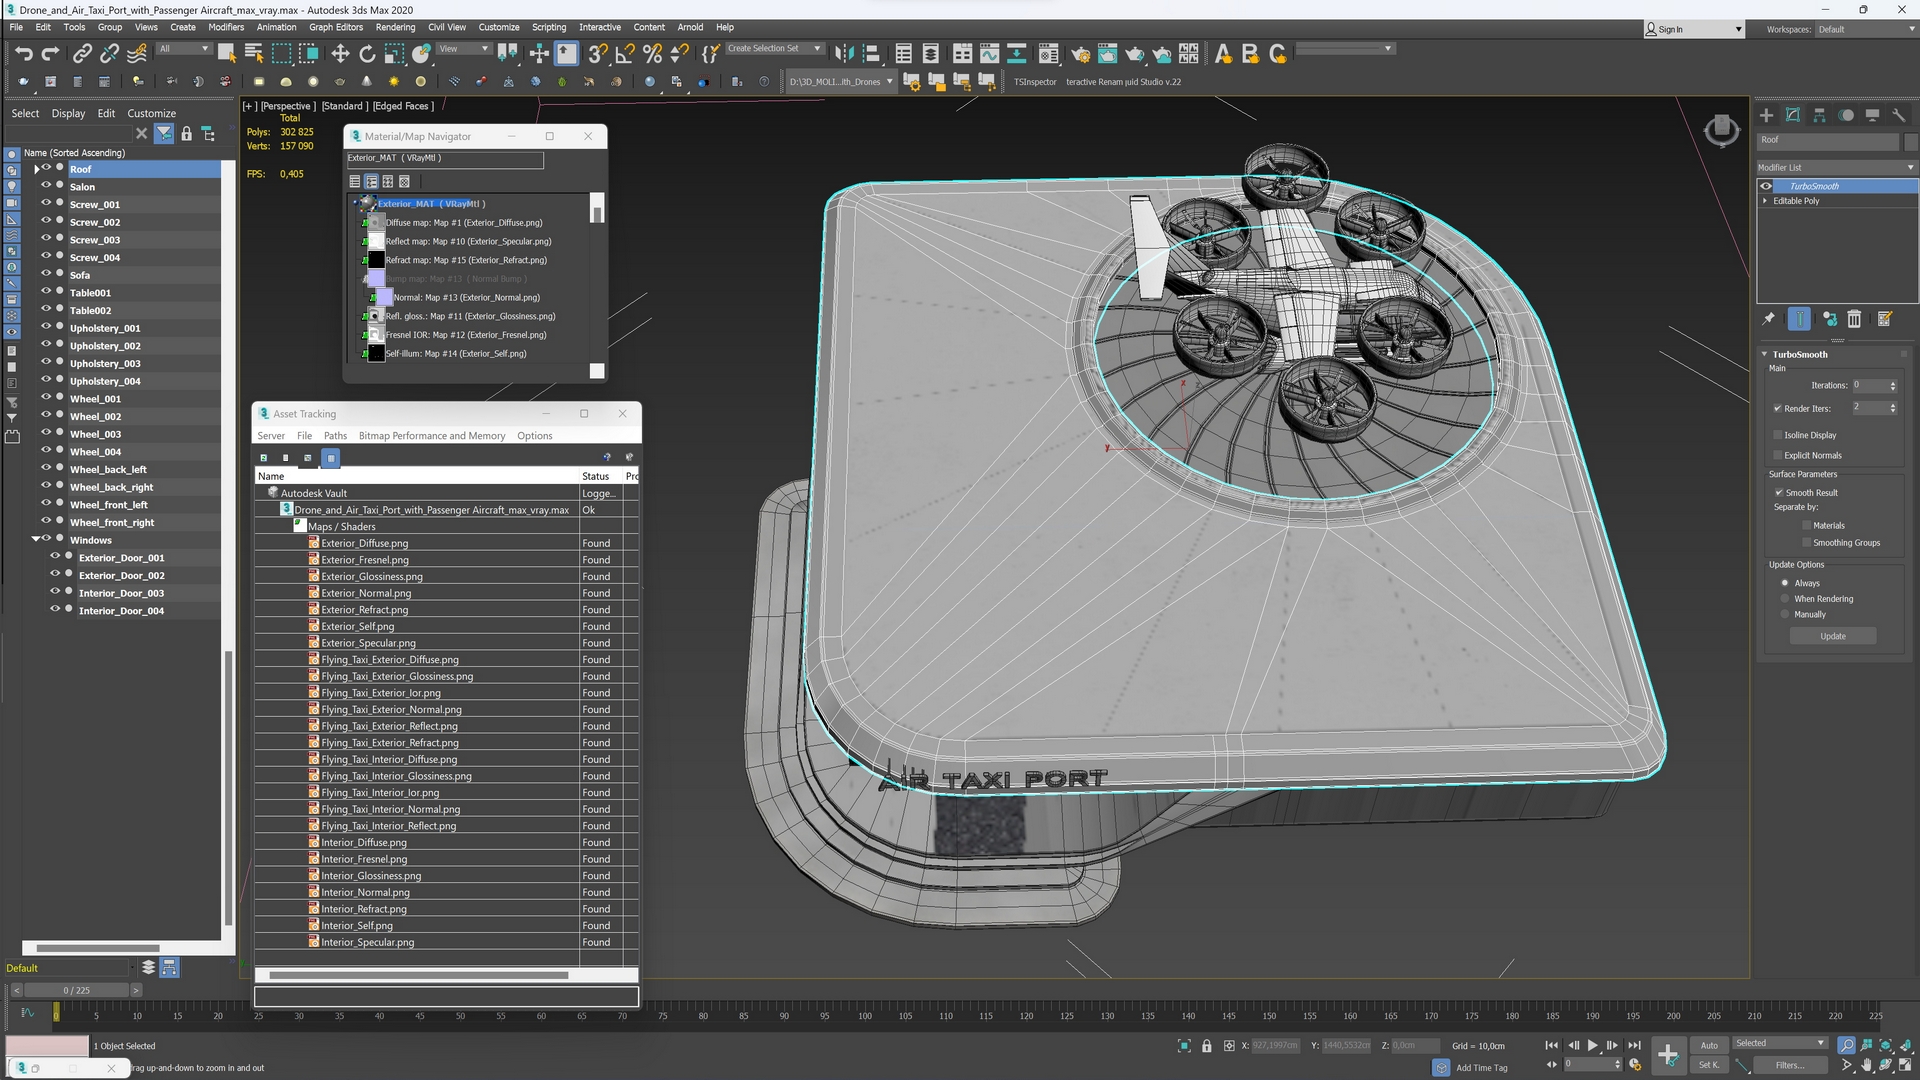Open the Curve Editor icon
Screen dimensions: 1920x1080
point(990,54)
